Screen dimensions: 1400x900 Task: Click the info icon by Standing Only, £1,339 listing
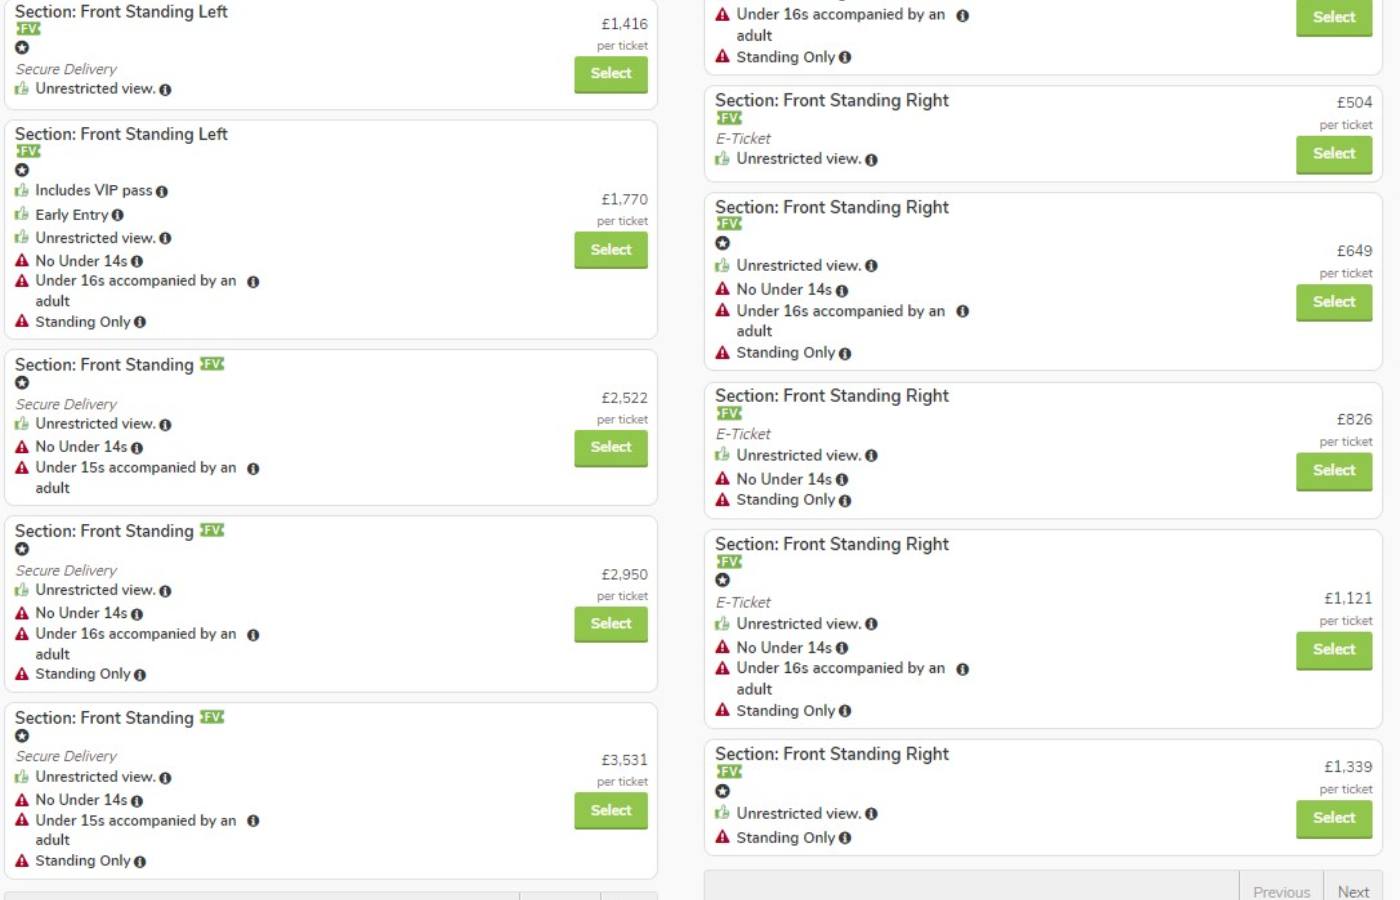pos(845,838)
